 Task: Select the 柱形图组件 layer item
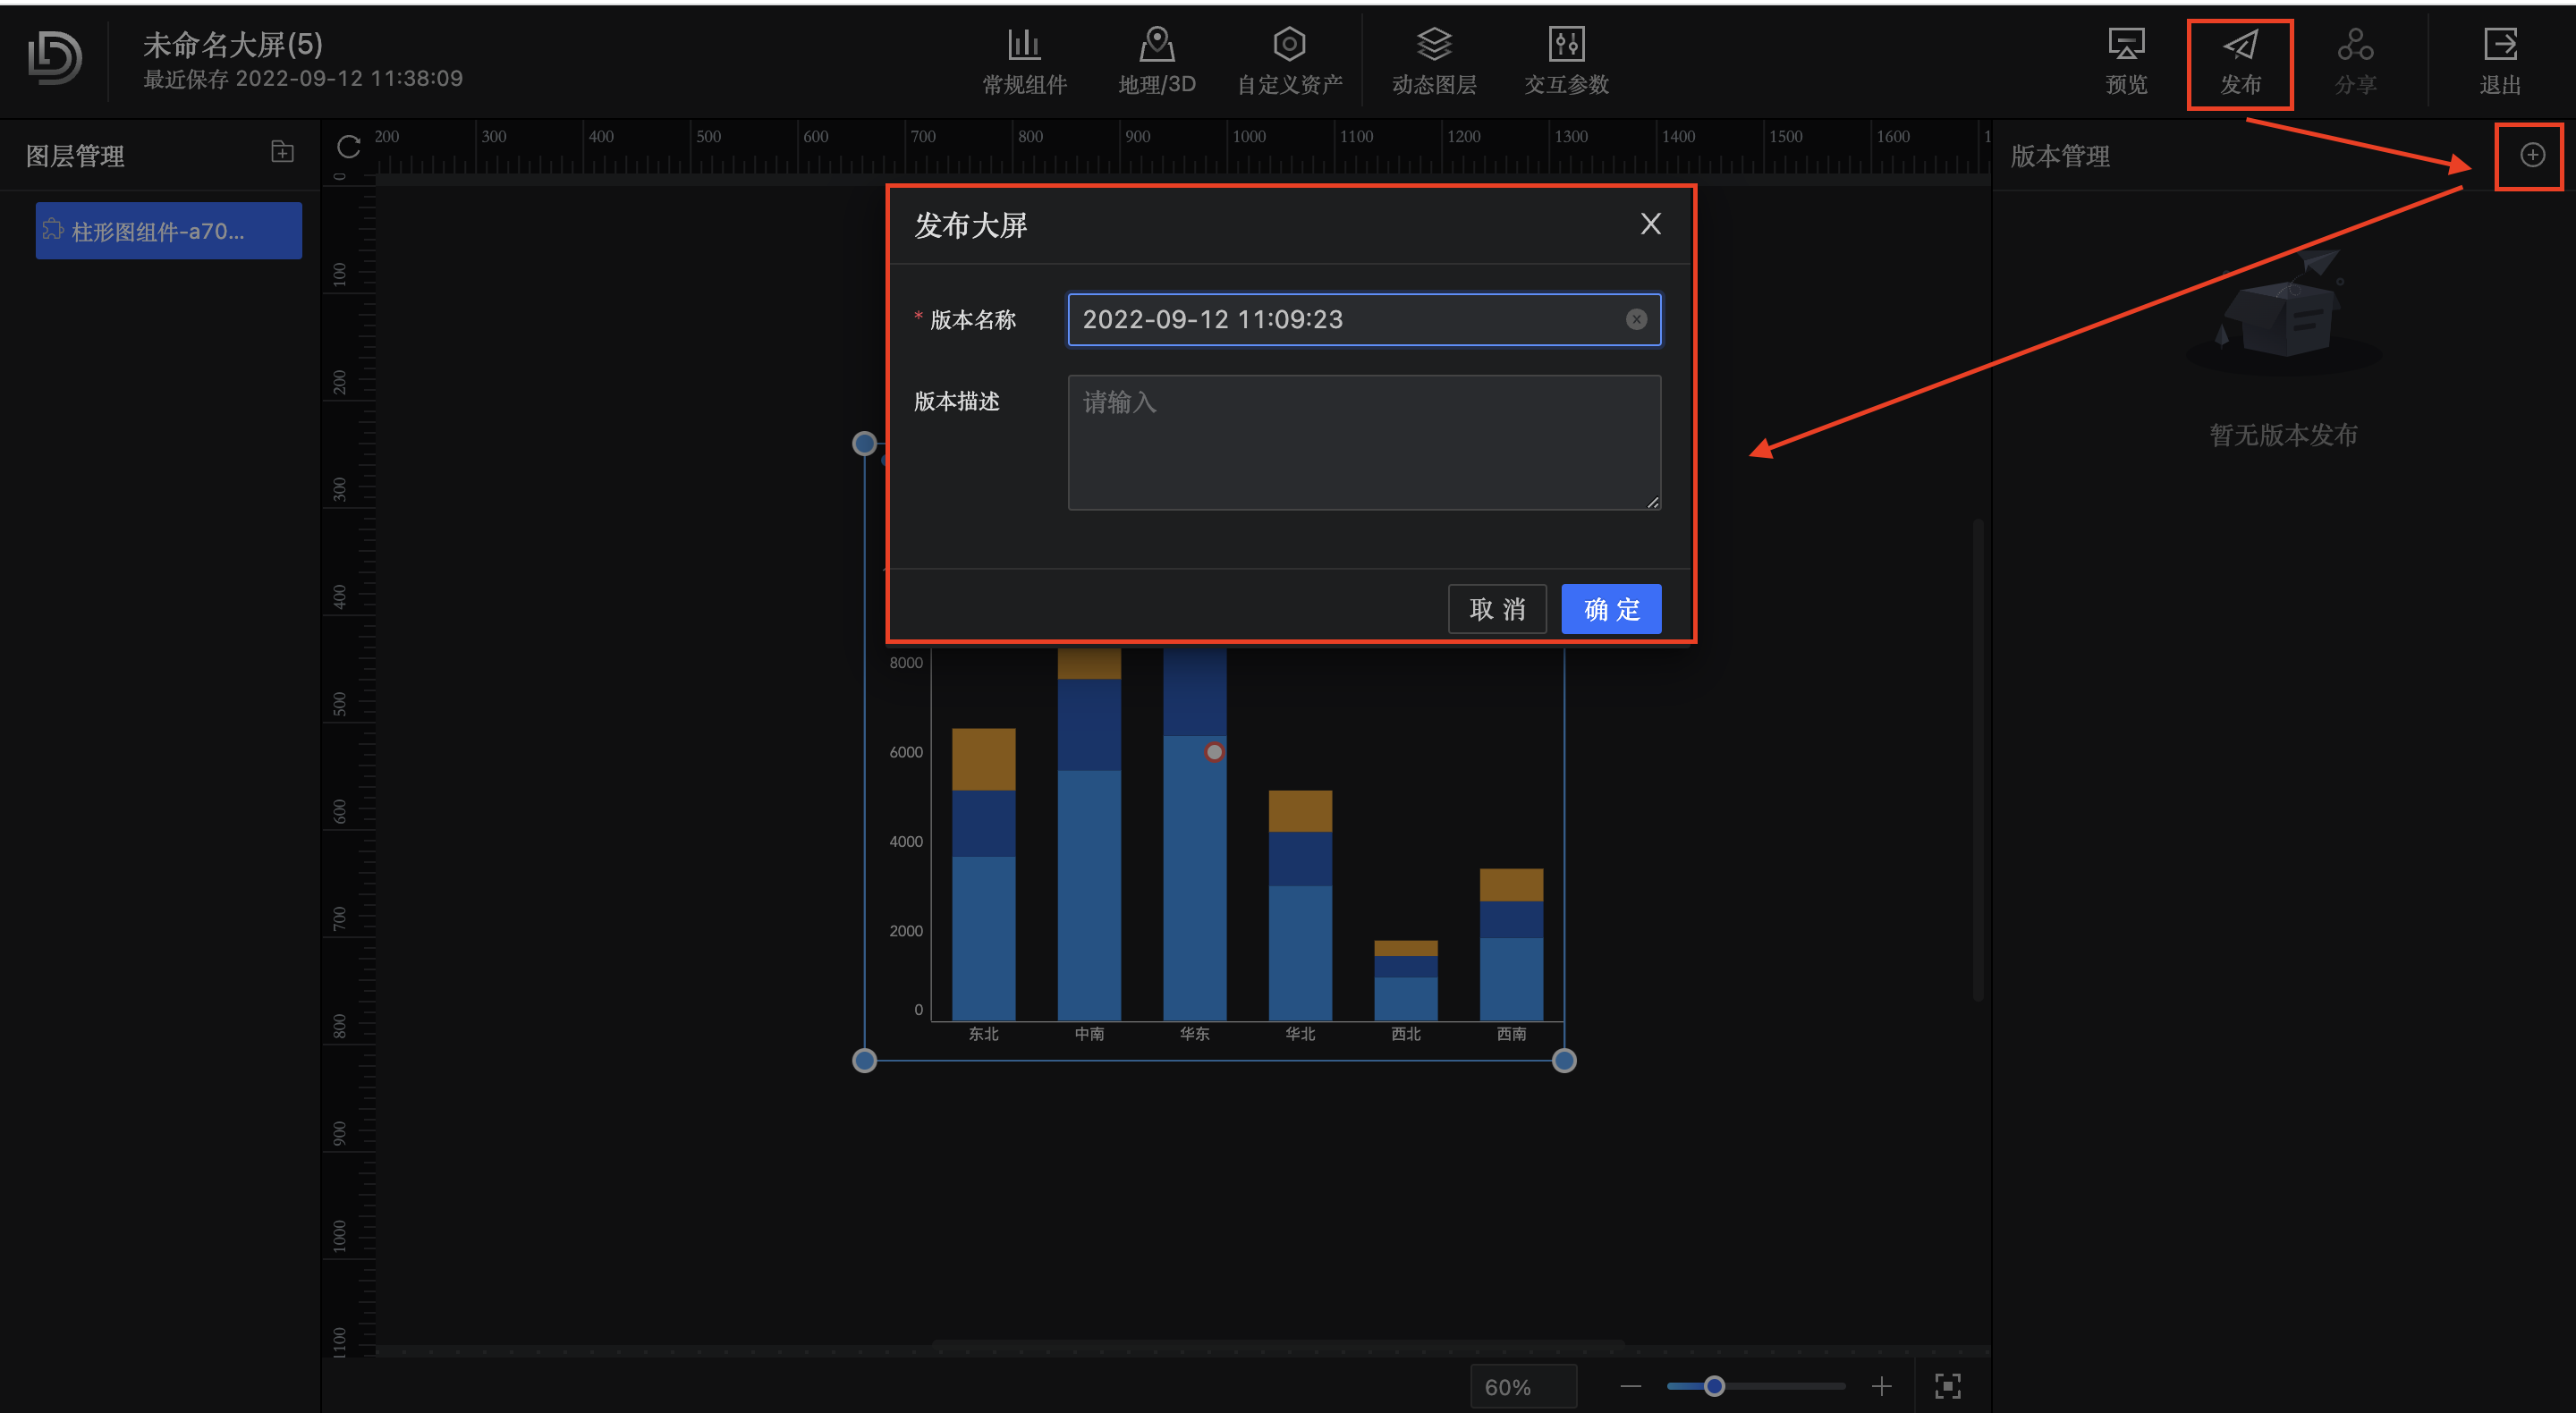[x=168, y=231]
